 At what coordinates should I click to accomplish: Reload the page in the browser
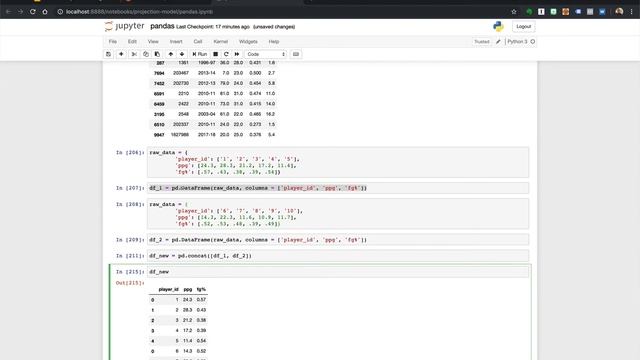click(33, 12)
